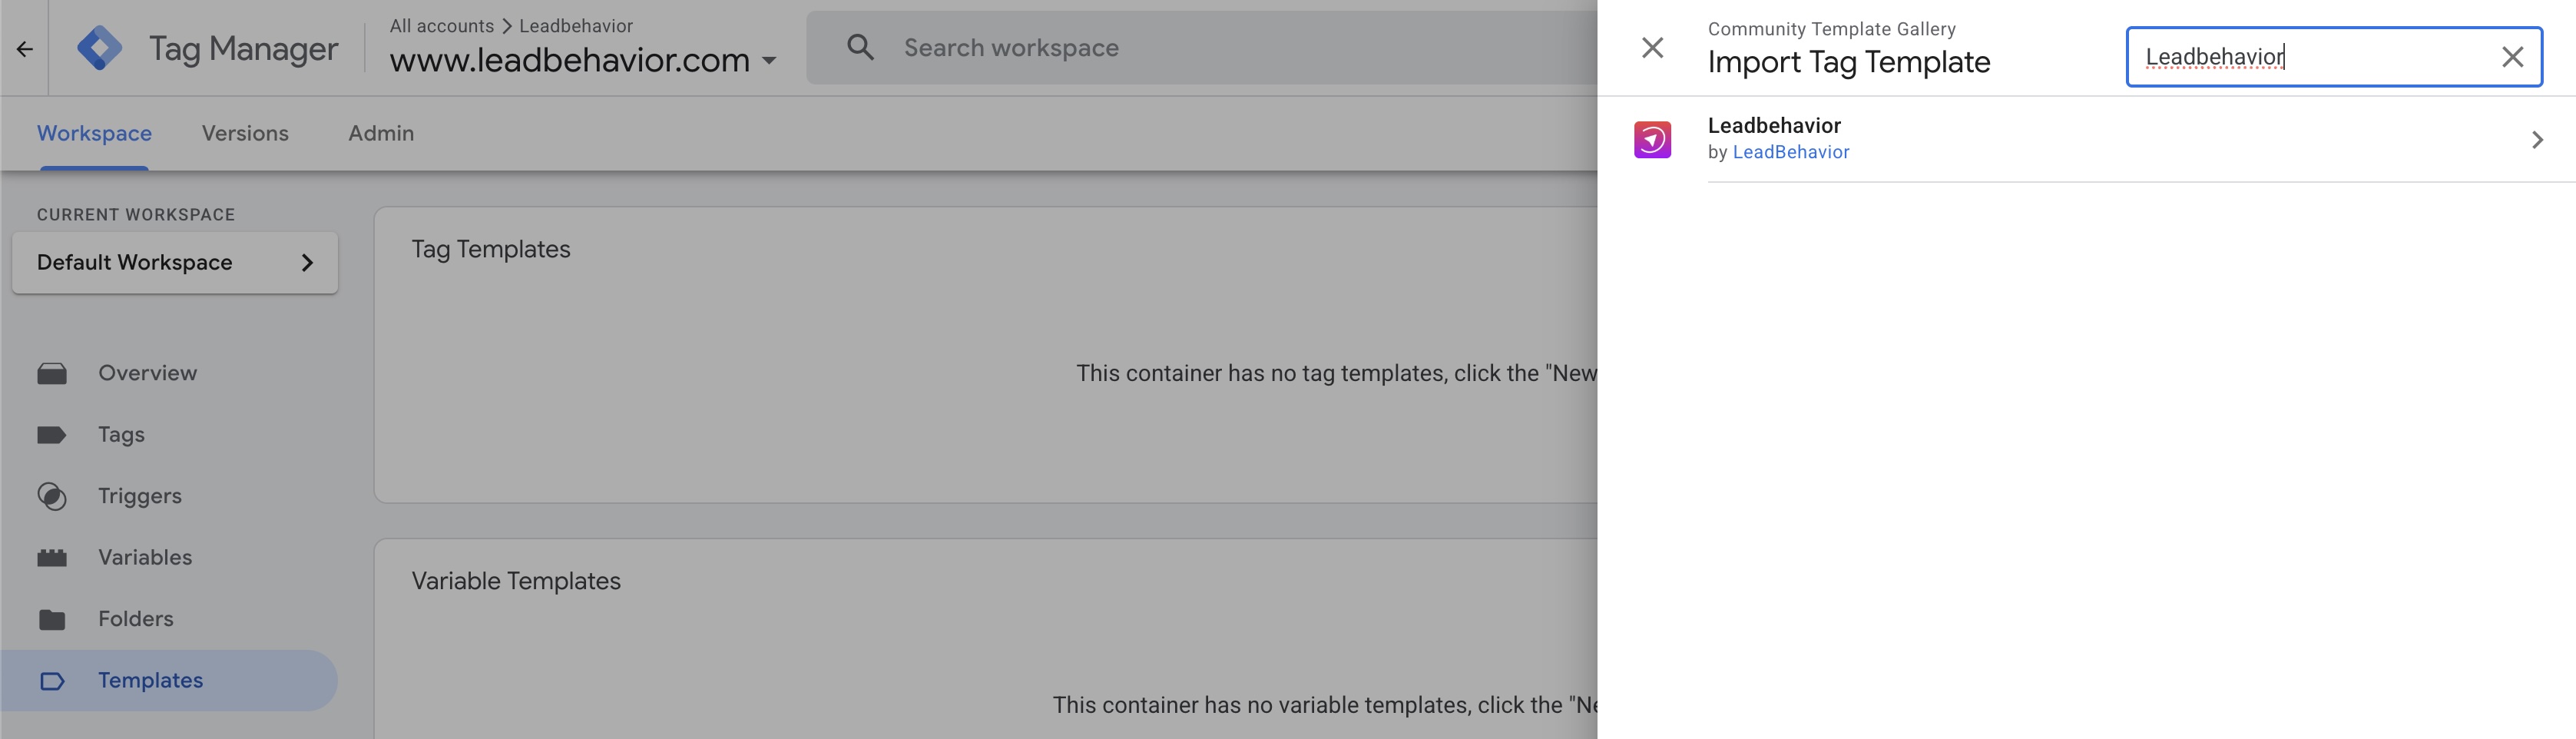Expand the Leadbehavior template result chevron

[x=2536, y=140]
